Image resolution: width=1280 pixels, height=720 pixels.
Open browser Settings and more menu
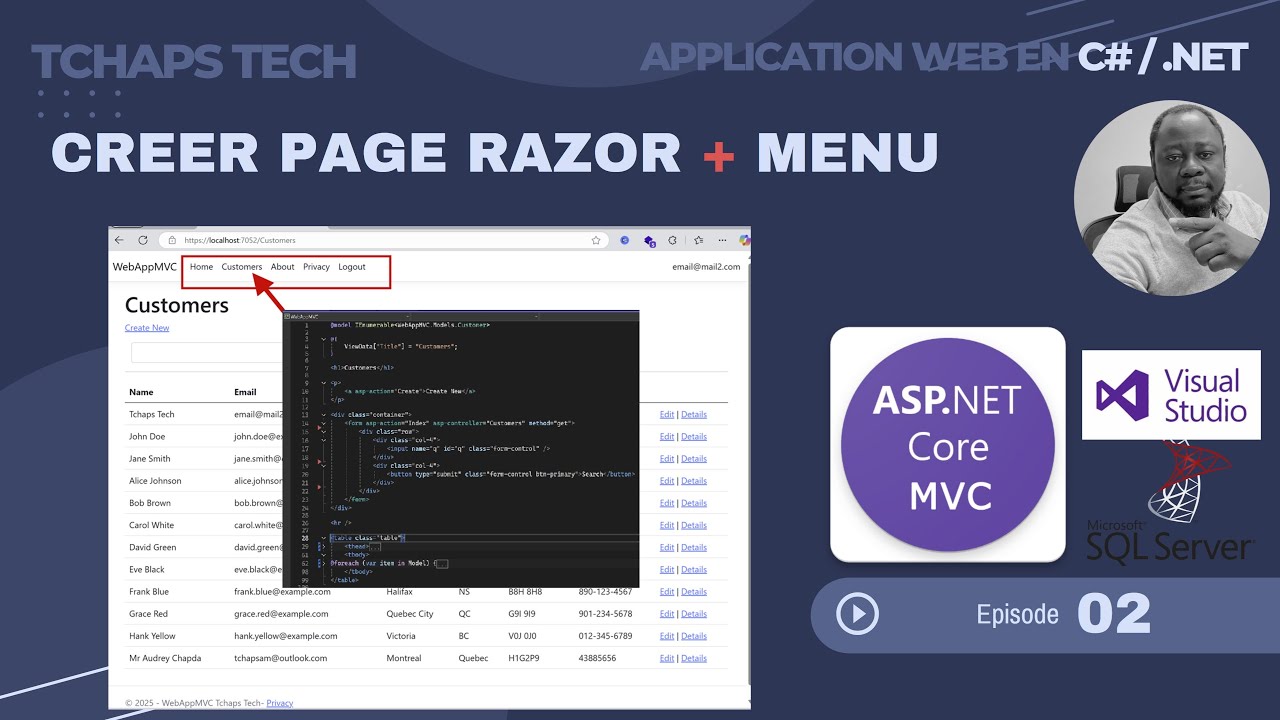(x=721, y=240)
